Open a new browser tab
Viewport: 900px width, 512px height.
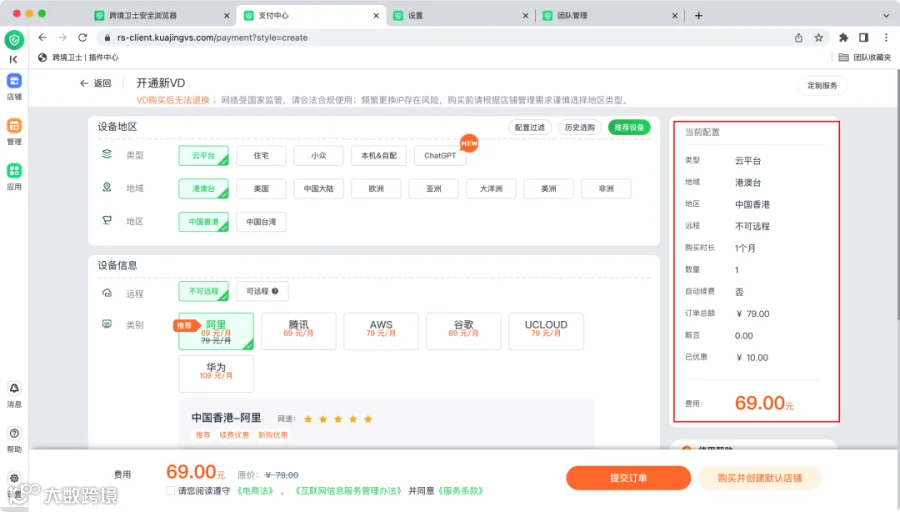coord(699,15)
